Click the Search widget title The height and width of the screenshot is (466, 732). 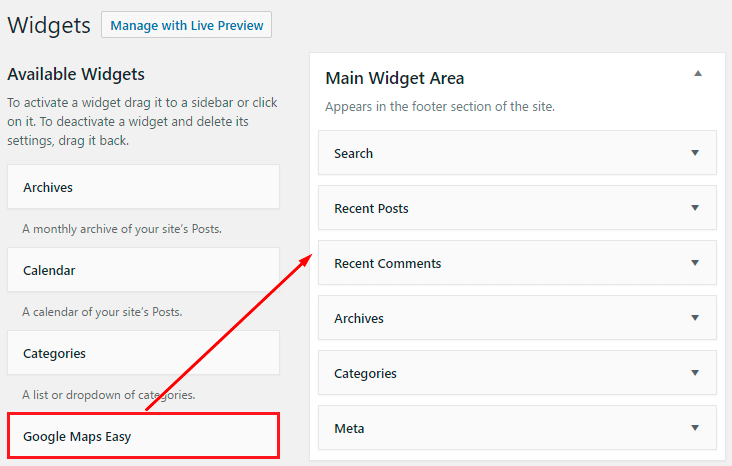click(353, 154)
